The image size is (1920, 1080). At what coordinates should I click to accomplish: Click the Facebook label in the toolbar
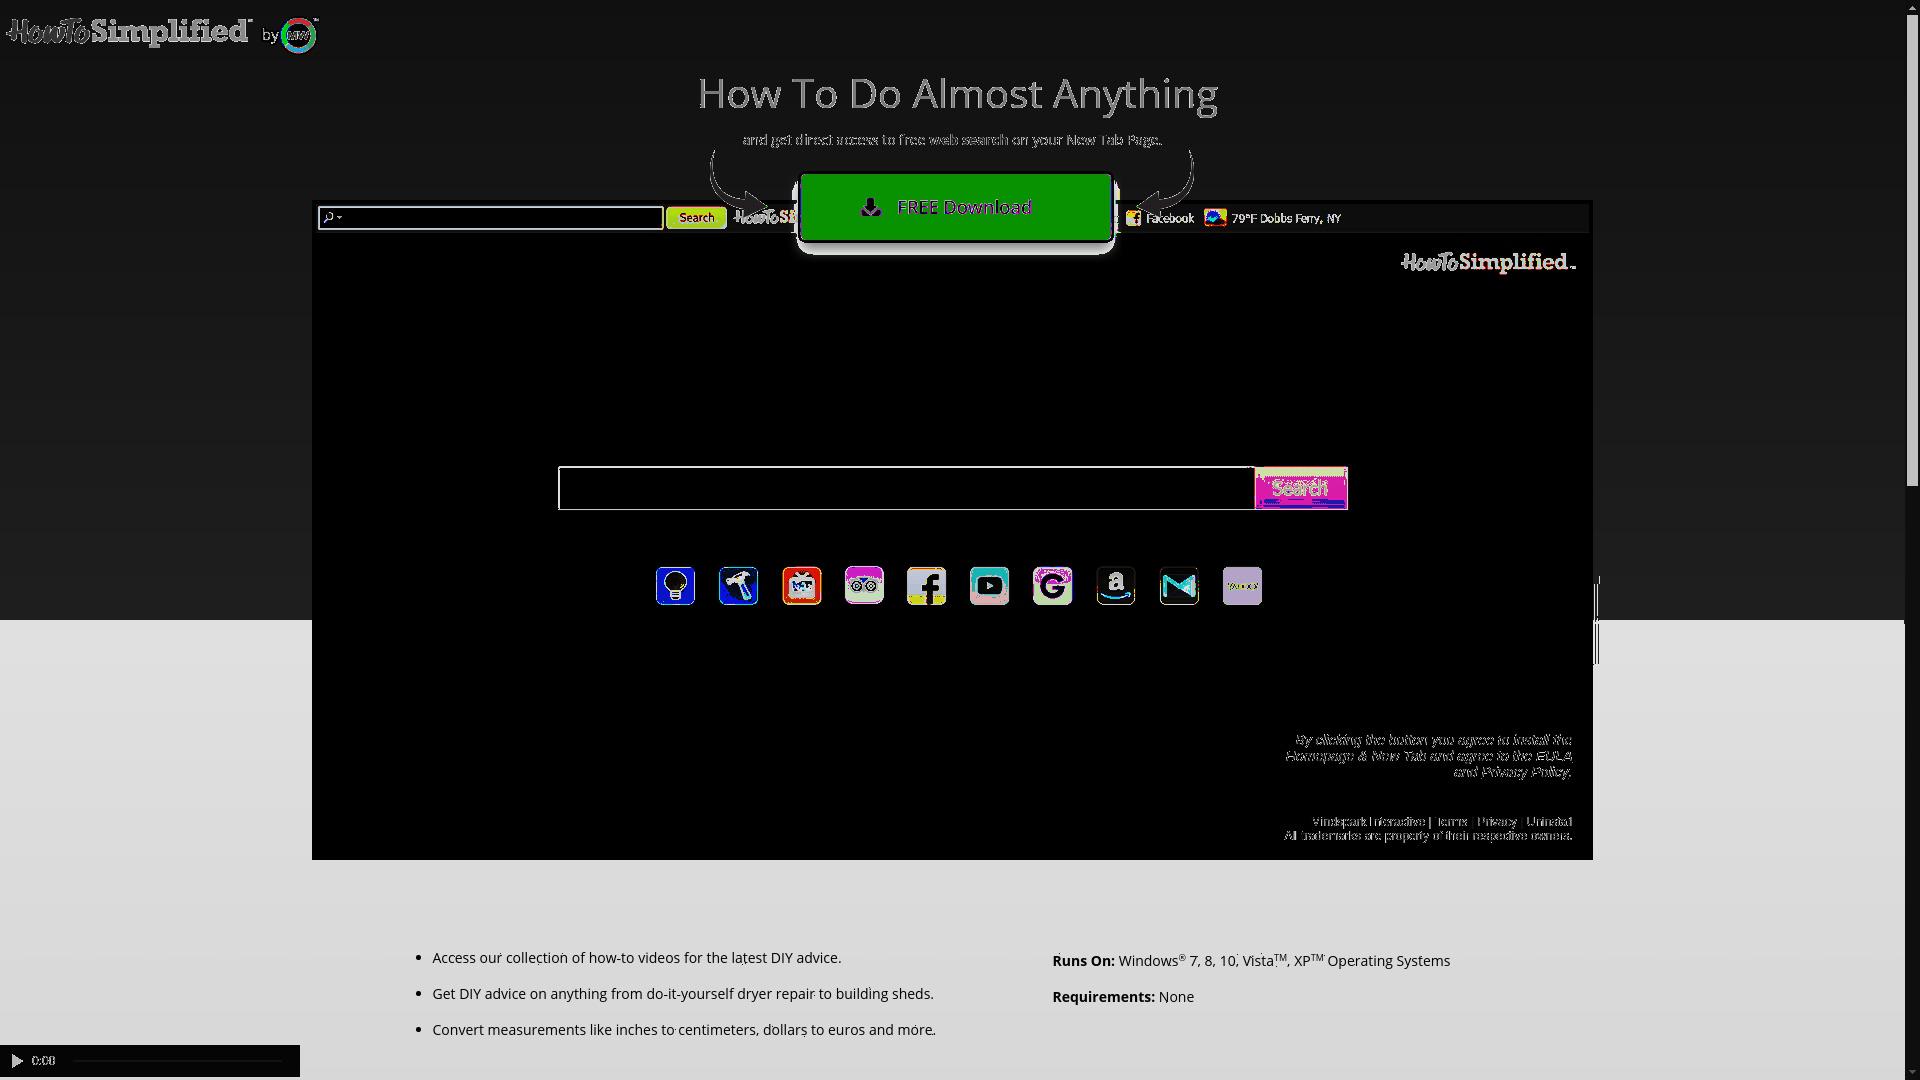(x=1170, y=218)
